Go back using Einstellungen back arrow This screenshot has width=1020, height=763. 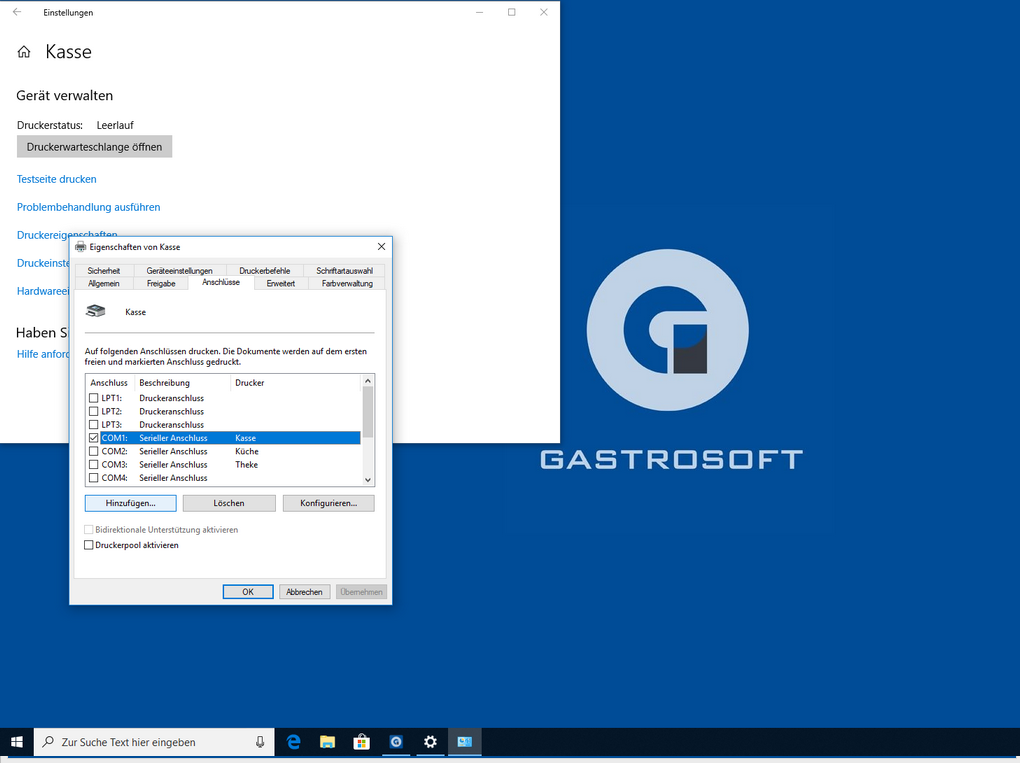[x=17, y=12]
